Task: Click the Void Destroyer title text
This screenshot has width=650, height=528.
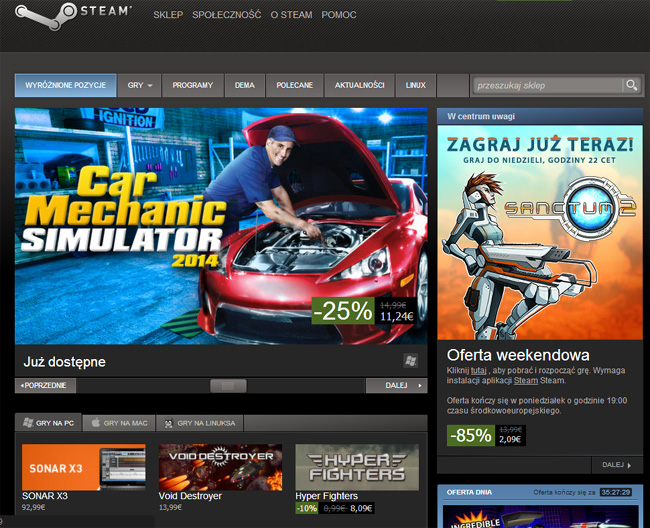Action: (190, 496)
